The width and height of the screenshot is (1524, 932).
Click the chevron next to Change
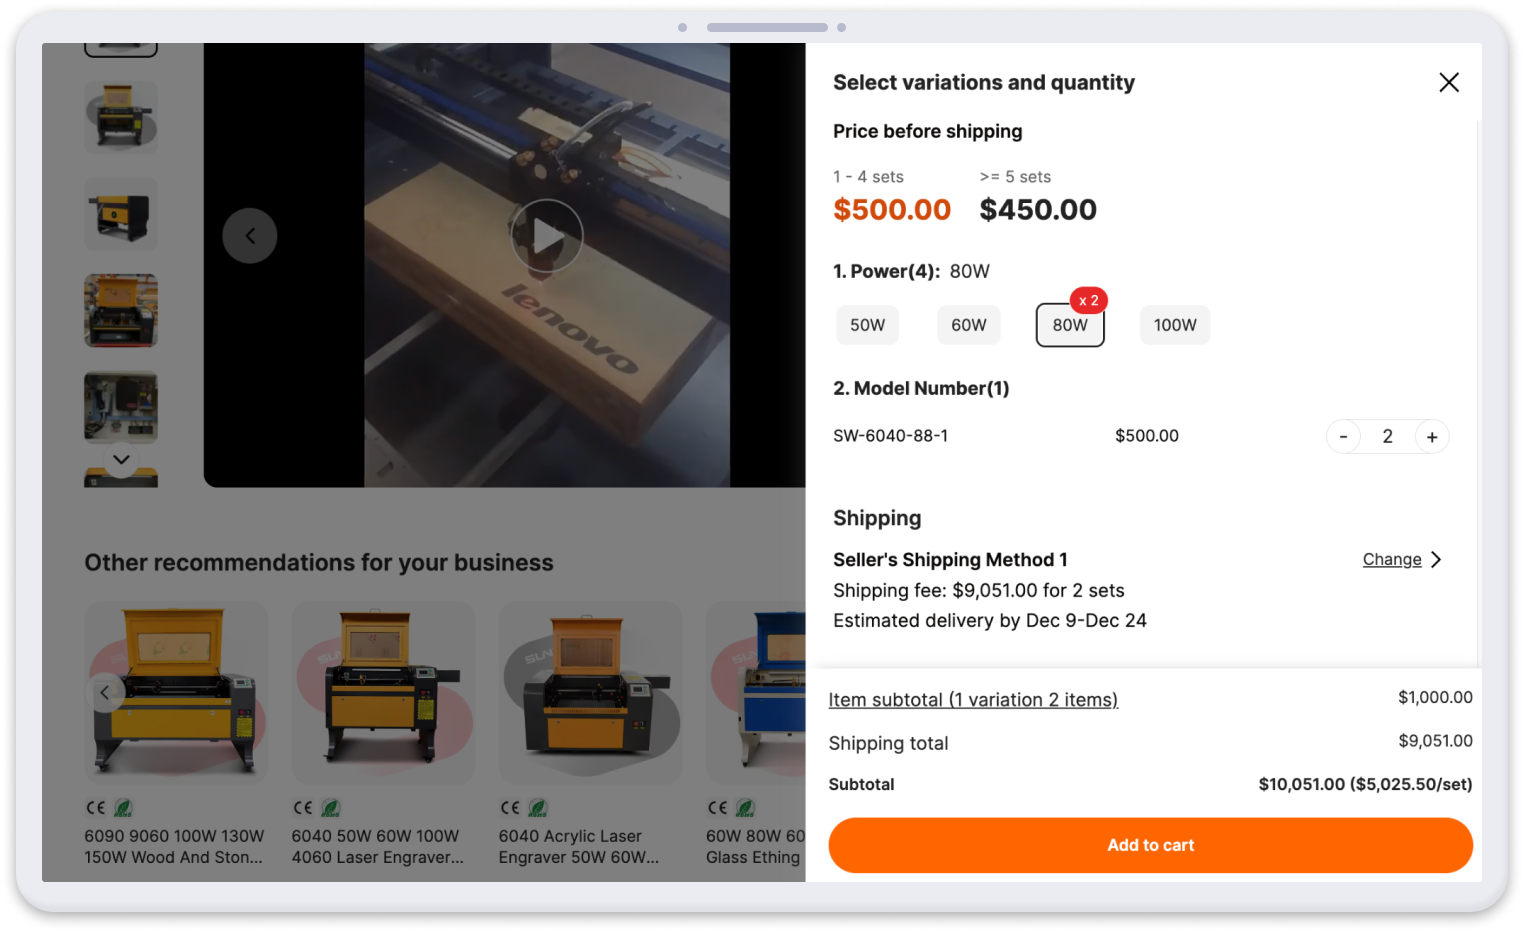(1436, 560)
